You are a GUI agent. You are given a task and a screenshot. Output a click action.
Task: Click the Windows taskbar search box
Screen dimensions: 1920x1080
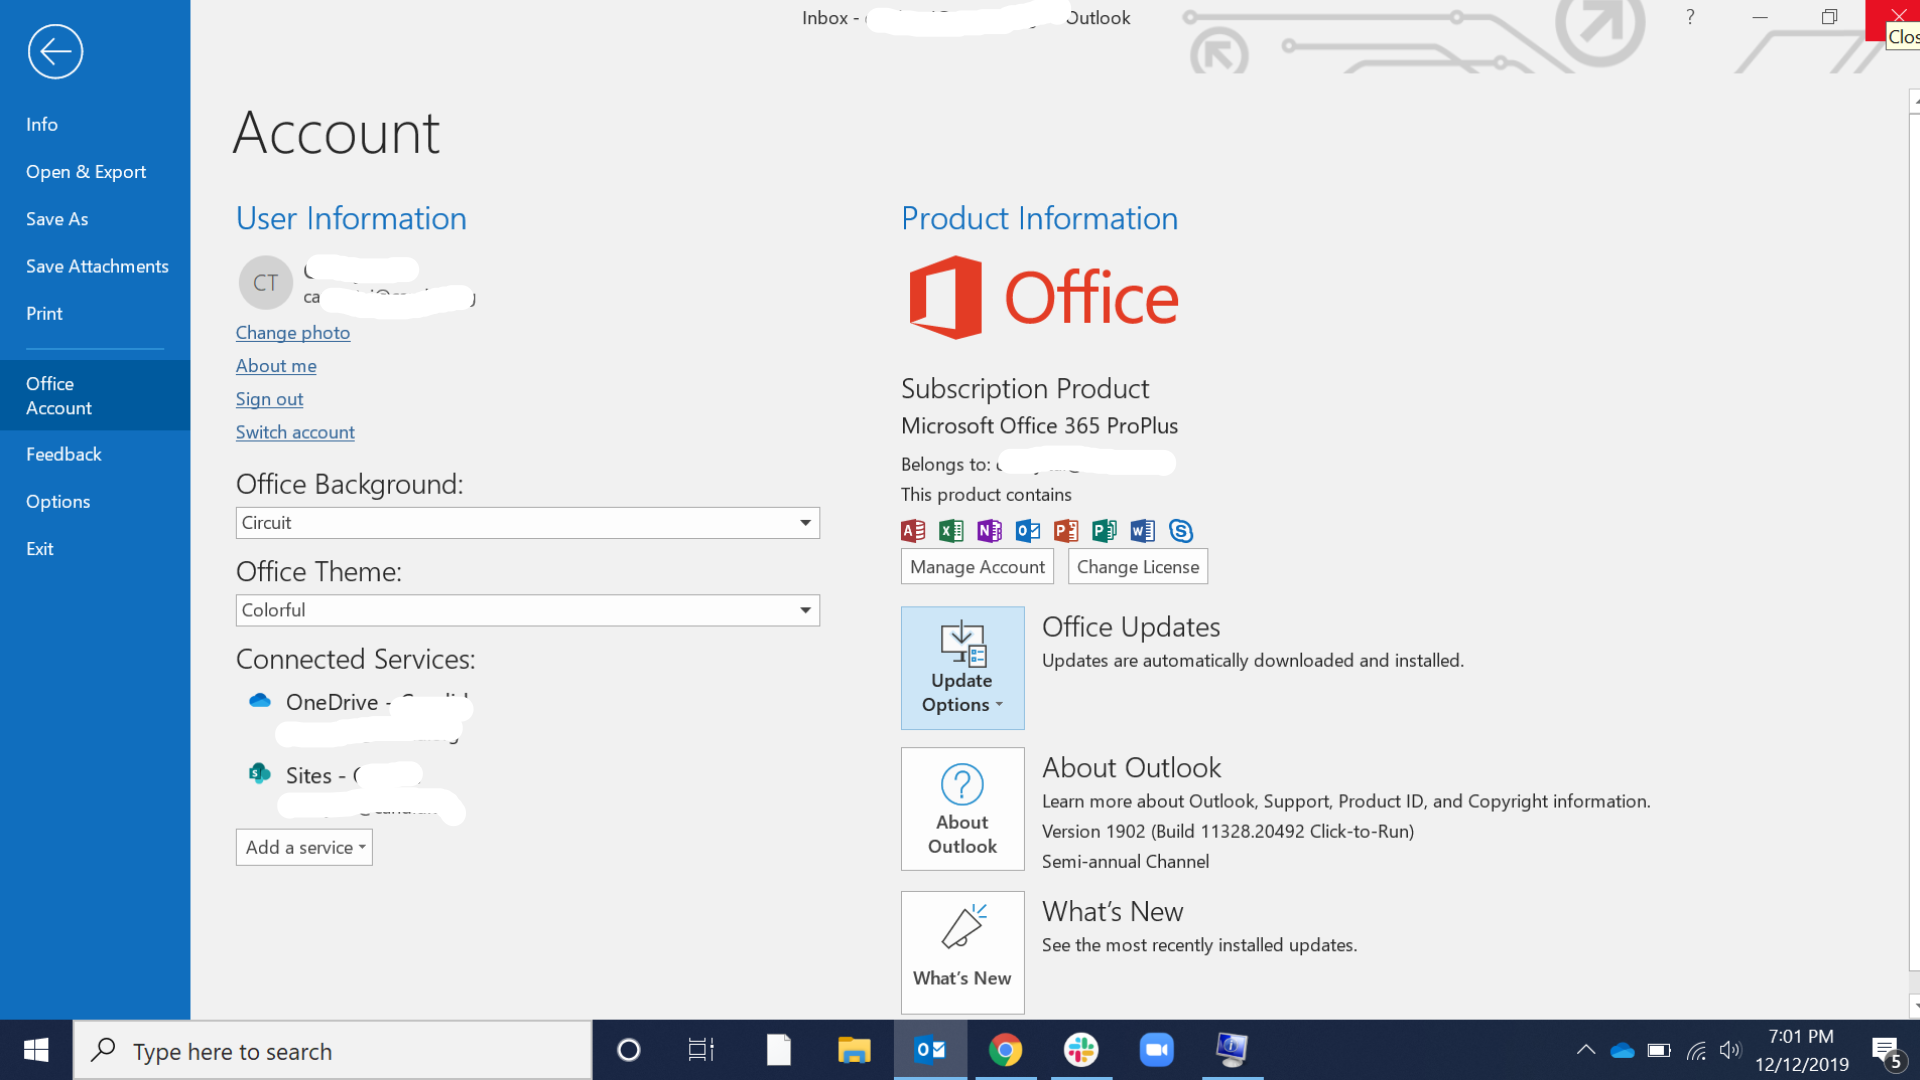(333, 1051)
